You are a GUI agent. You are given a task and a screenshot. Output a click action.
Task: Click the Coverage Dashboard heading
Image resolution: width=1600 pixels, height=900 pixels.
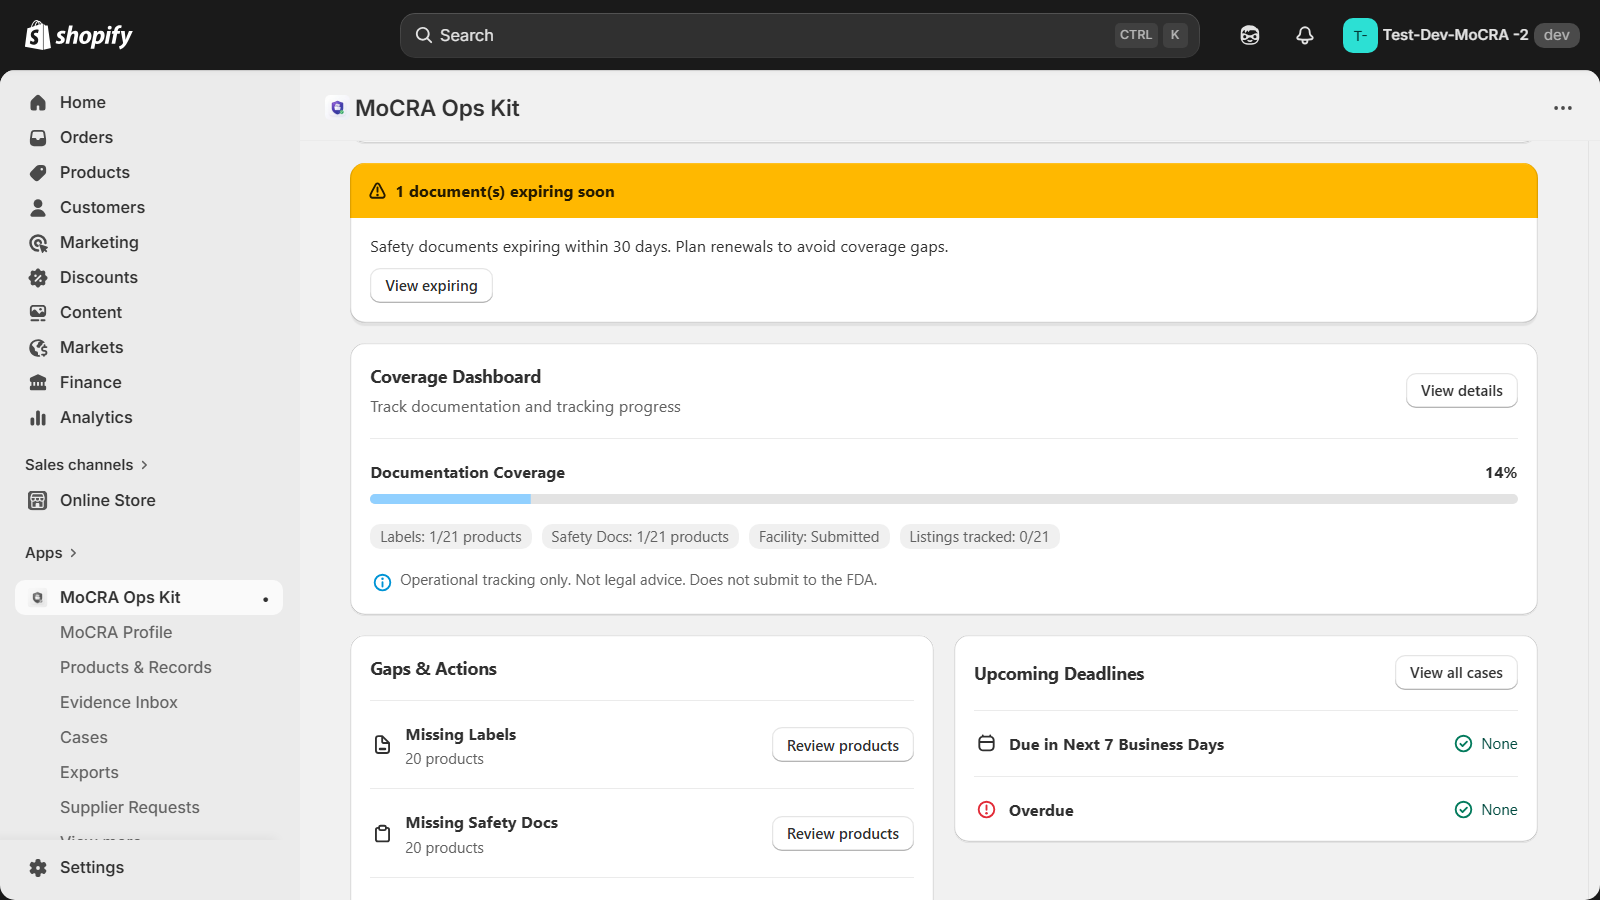tap(455, 377)
